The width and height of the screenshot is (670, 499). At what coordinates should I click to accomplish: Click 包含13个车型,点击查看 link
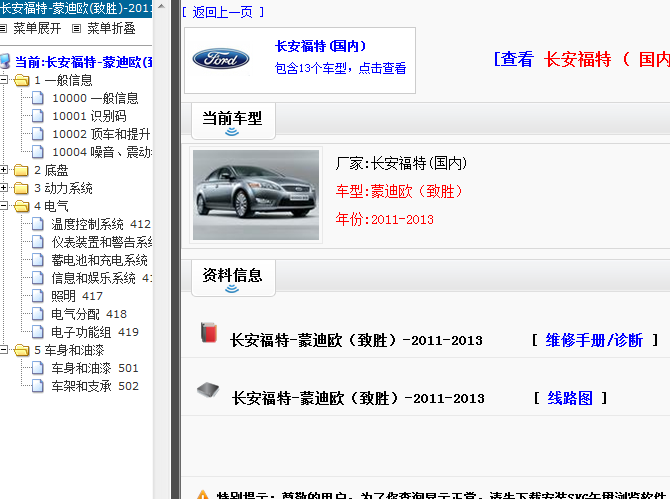[341, 68]
